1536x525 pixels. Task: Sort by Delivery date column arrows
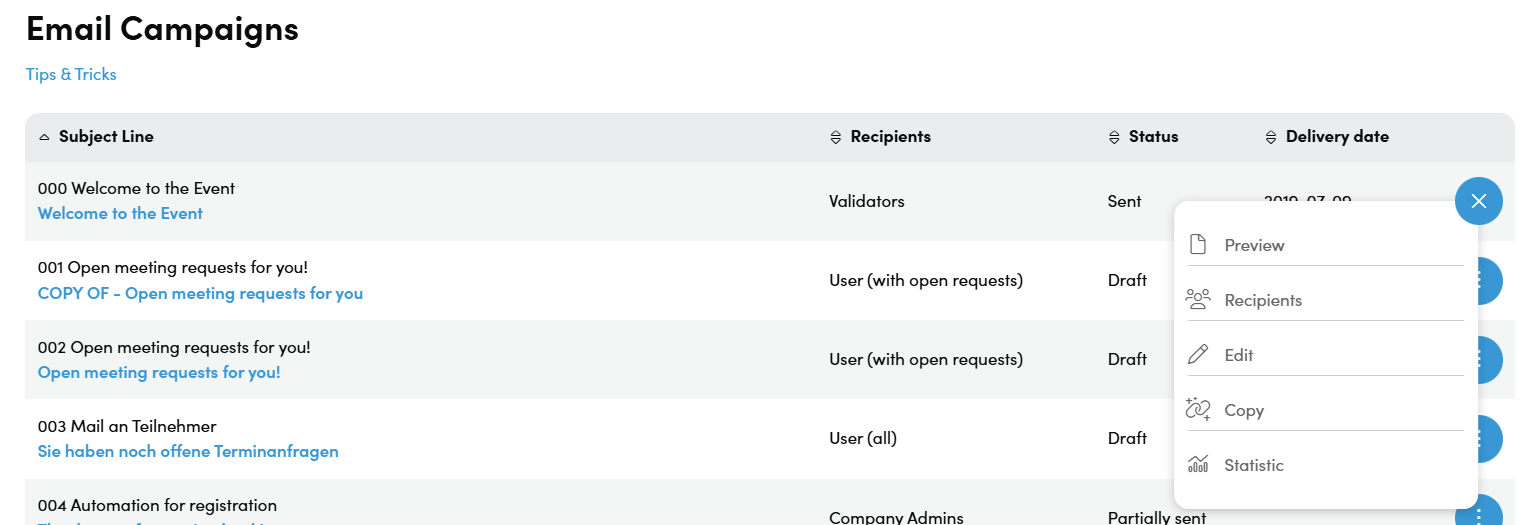coord(1271,137)
